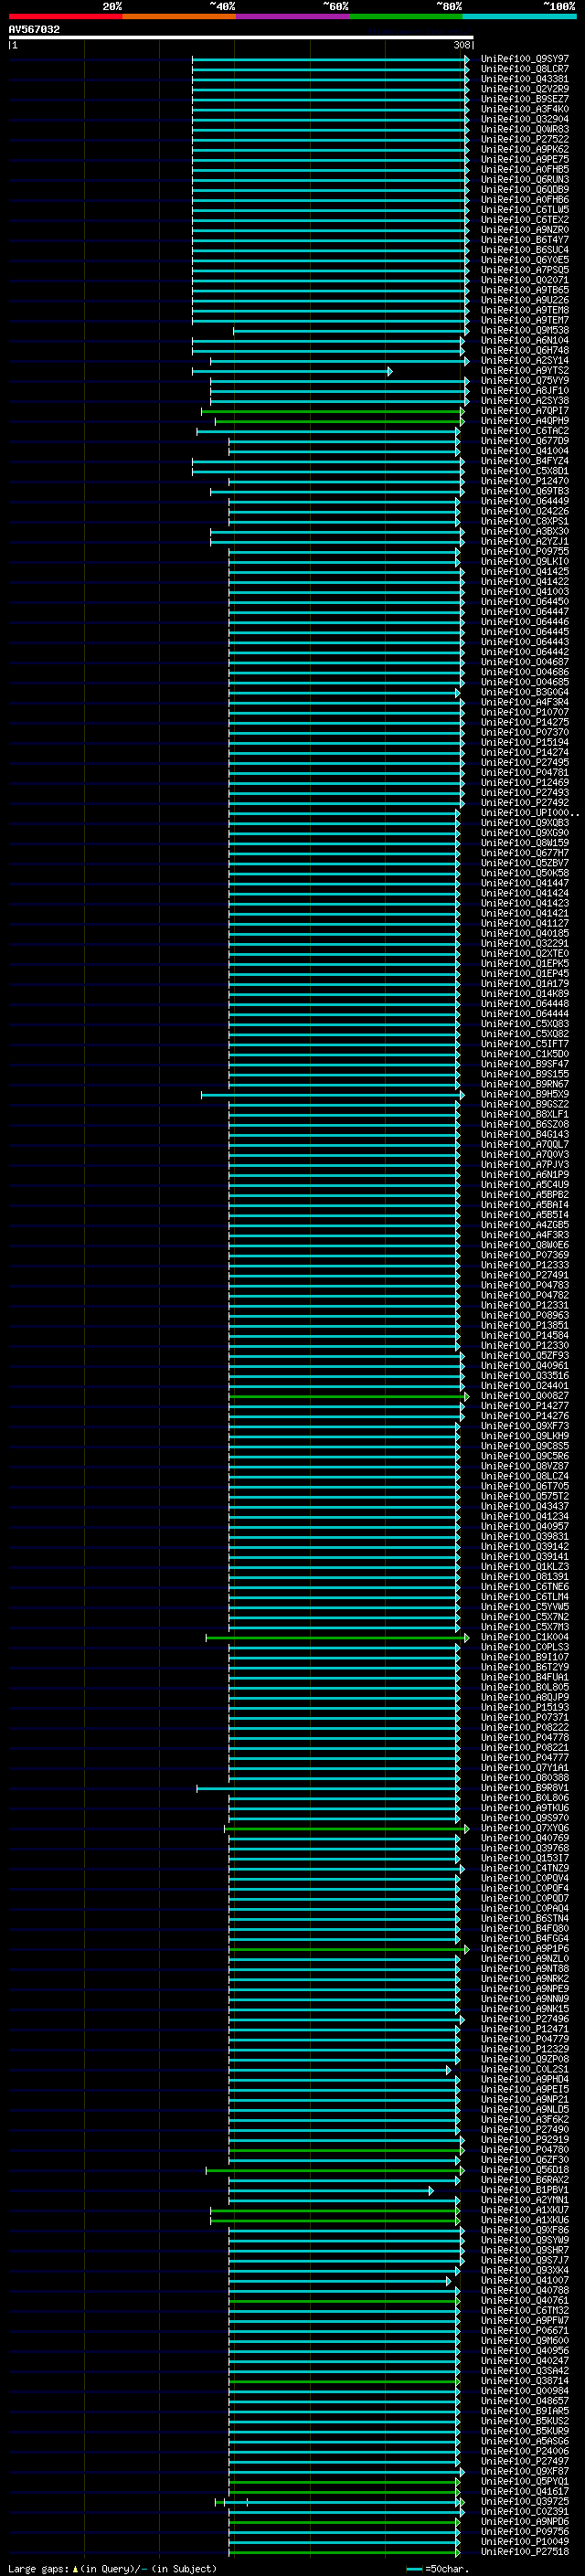
Task: Select label UniRef100_Q9M600
Action: click(525, 2340)
